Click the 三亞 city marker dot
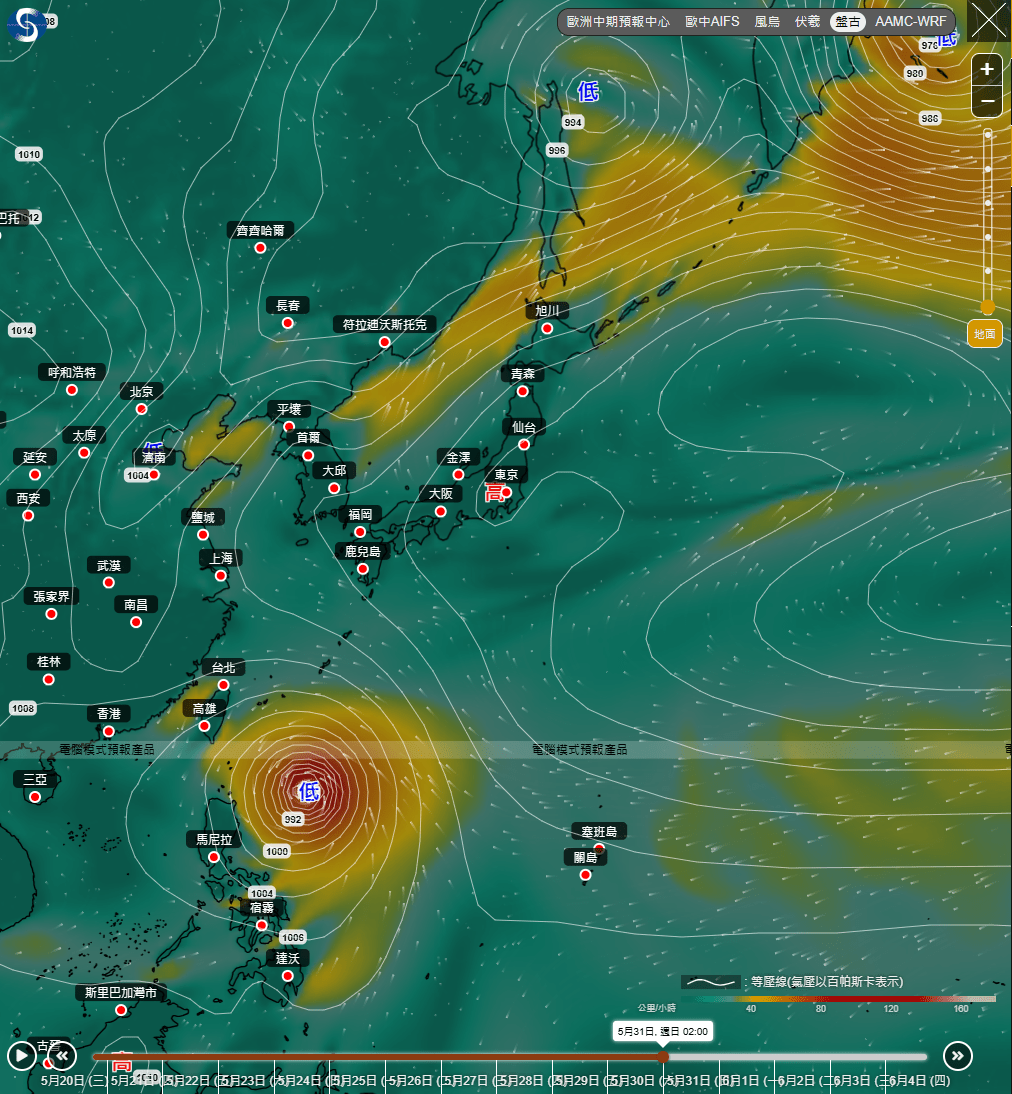This screenshot has height=1094, width=1012. [35, 797]
